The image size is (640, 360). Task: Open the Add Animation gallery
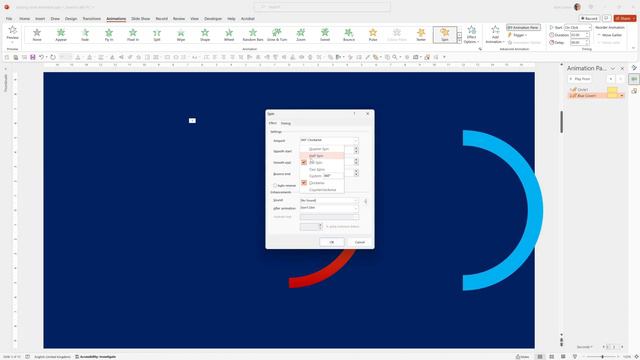click(495, 35)
